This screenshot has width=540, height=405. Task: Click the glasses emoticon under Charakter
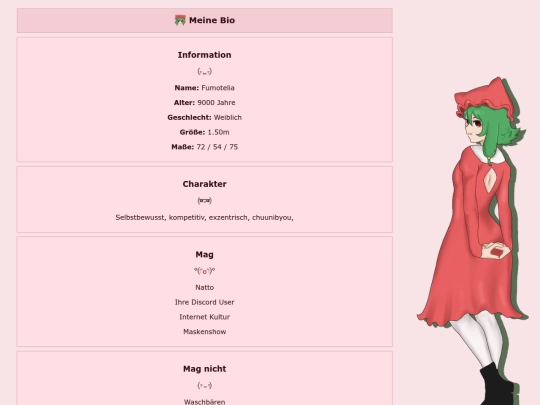click(x=205, y=200)
